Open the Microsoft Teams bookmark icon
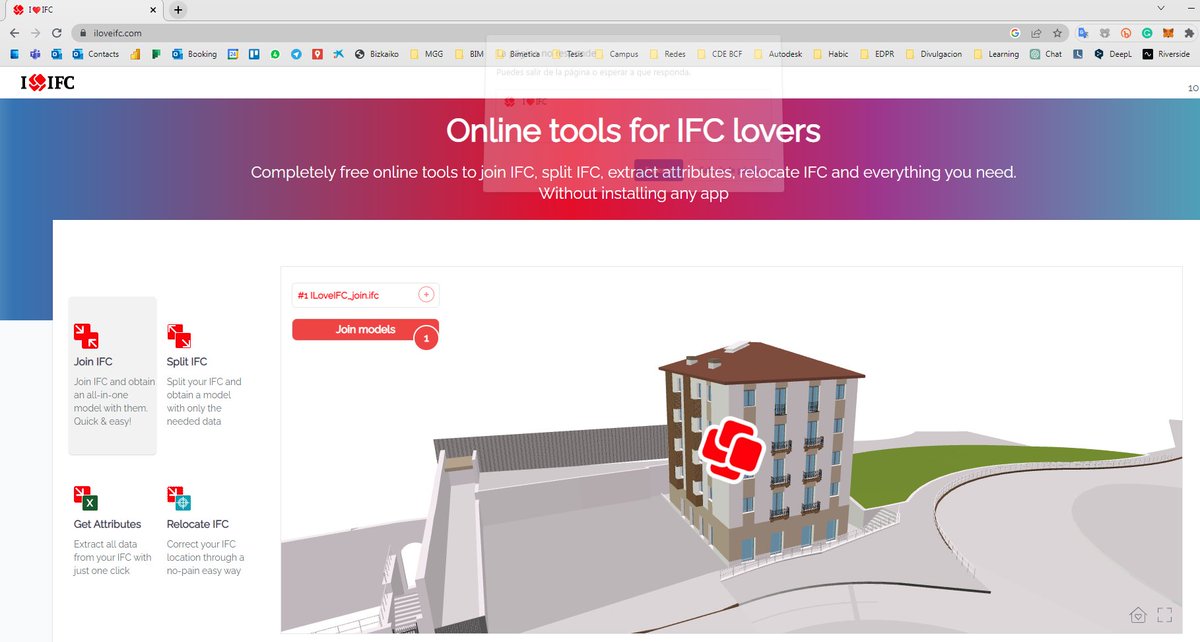Image resolution: width=1200 pixels, height=642 pixels. (x=35, y=54)
